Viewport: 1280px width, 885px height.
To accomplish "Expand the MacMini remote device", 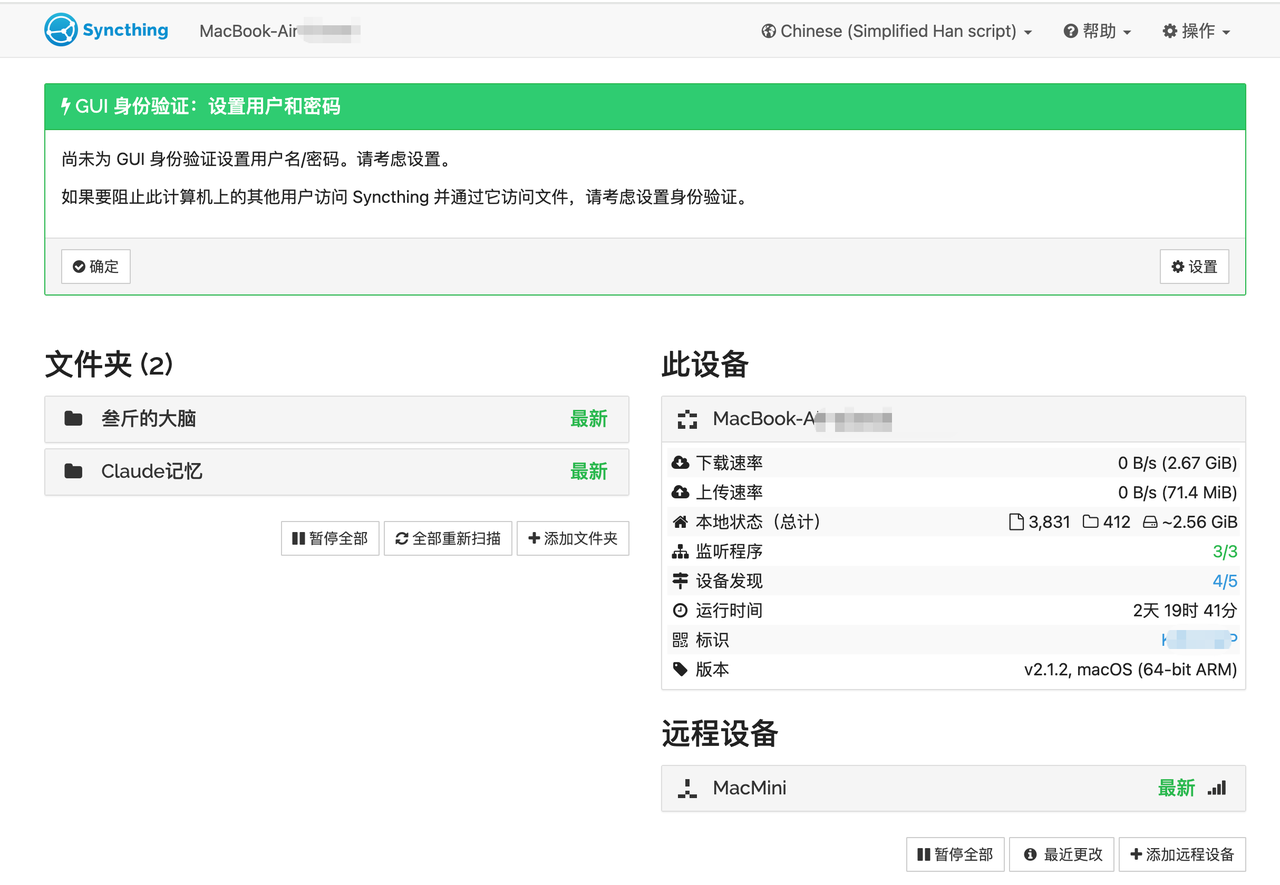I will 953,788.
